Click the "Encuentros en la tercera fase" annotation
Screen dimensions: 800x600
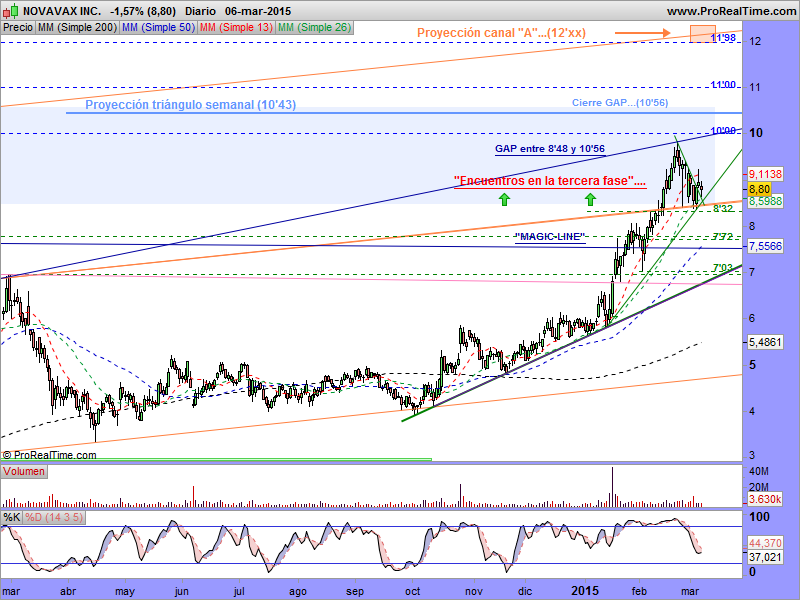point(550,181)
